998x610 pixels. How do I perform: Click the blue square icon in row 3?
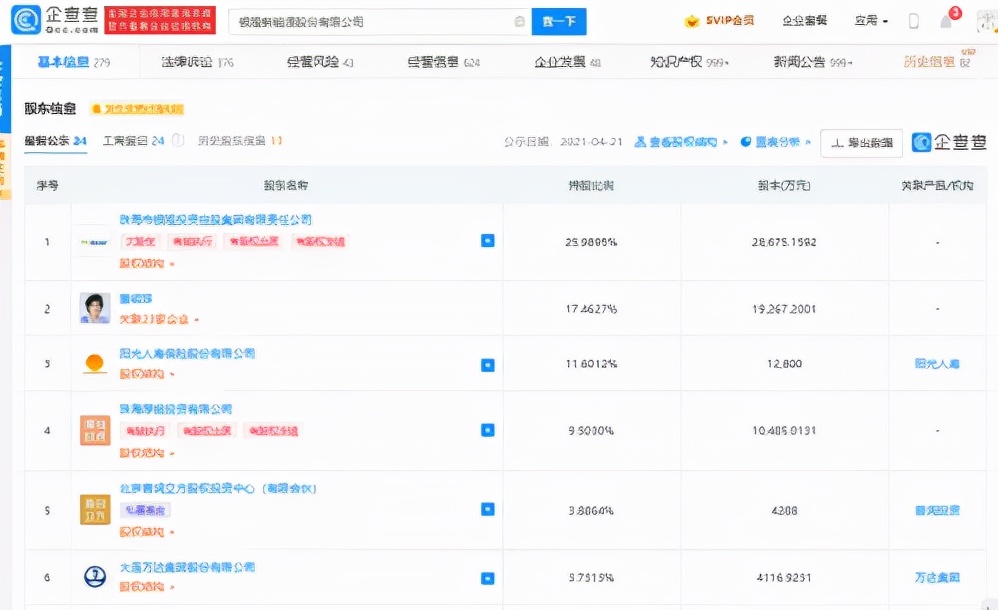click(488, 365)
